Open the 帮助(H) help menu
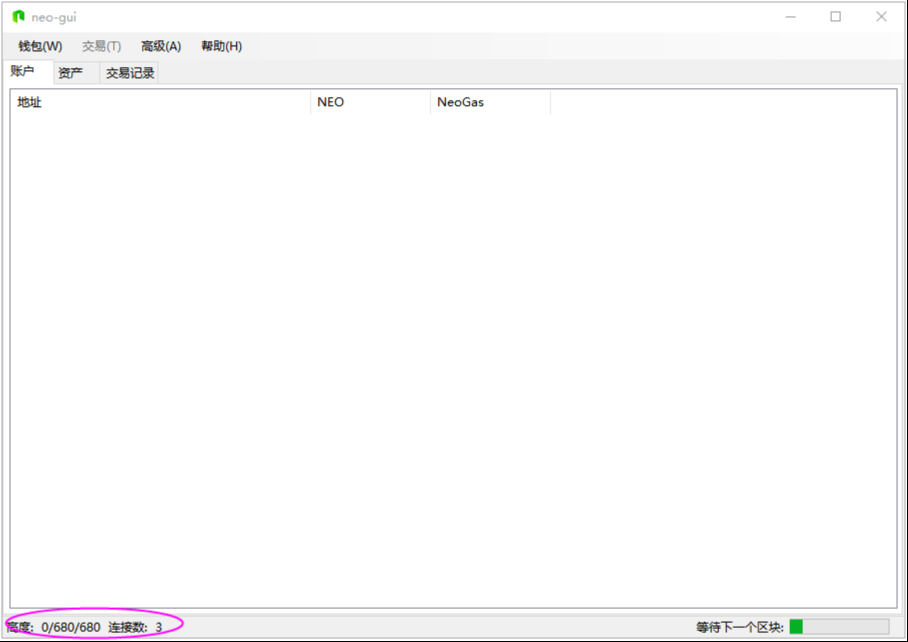This screenshot has width=908, height=642. coord(221,46)
